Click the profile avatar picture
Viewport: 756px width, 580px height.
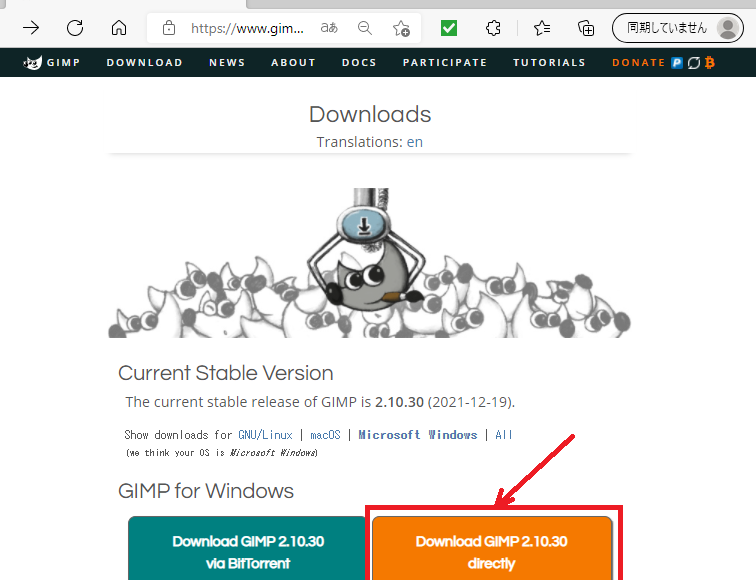(x=728, y=28)
